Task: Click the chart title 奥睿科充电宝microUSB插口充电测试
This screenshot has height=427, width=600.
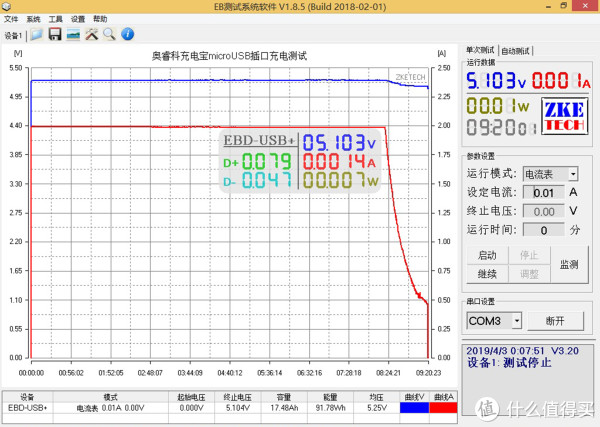Action: 229,56
